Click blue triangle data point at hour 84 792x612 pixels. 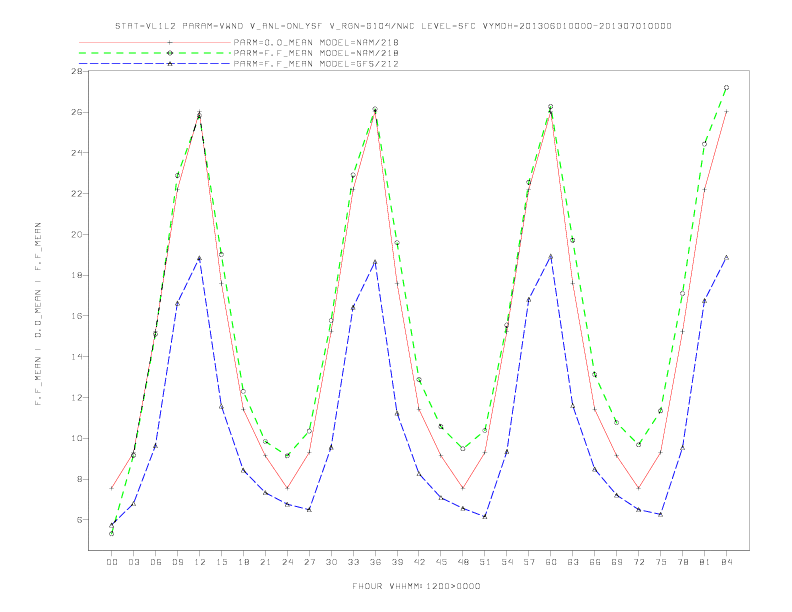pos(726,258)
